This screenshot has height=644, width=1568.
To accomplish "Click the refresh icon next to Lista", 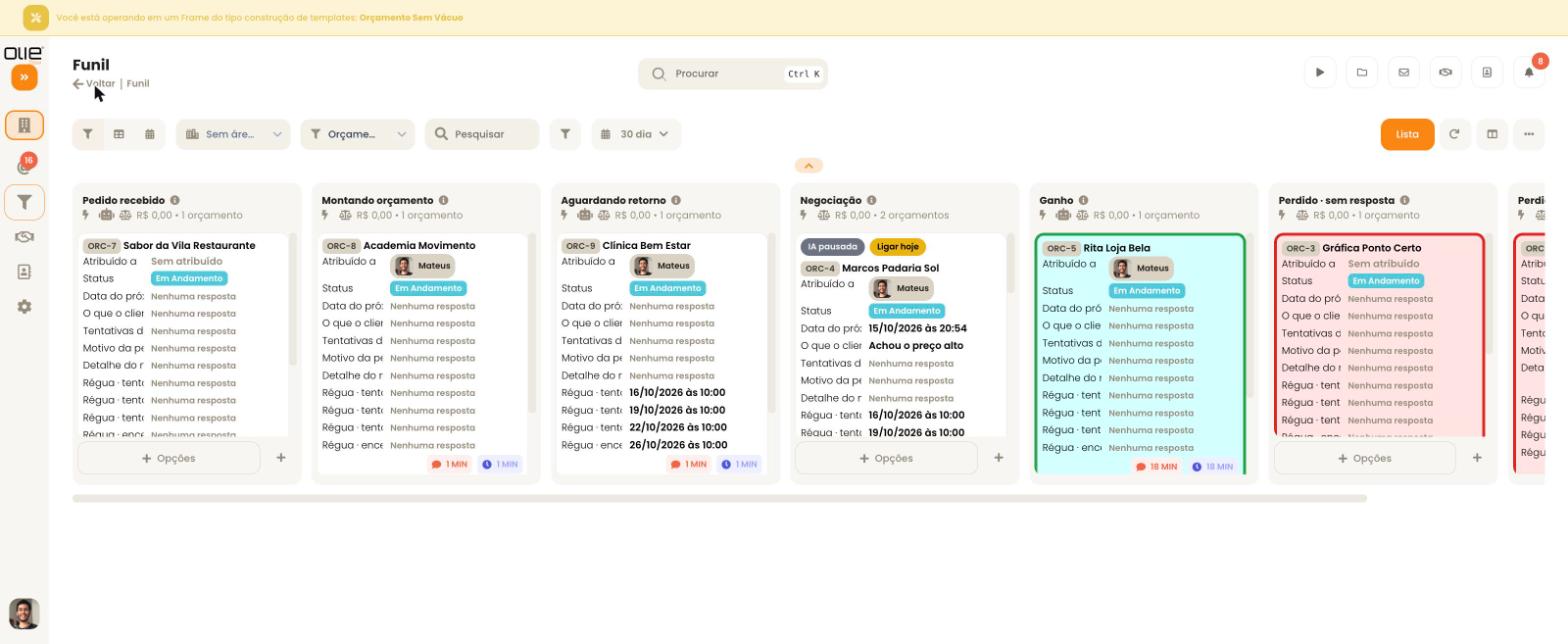I will point(1455,134).
